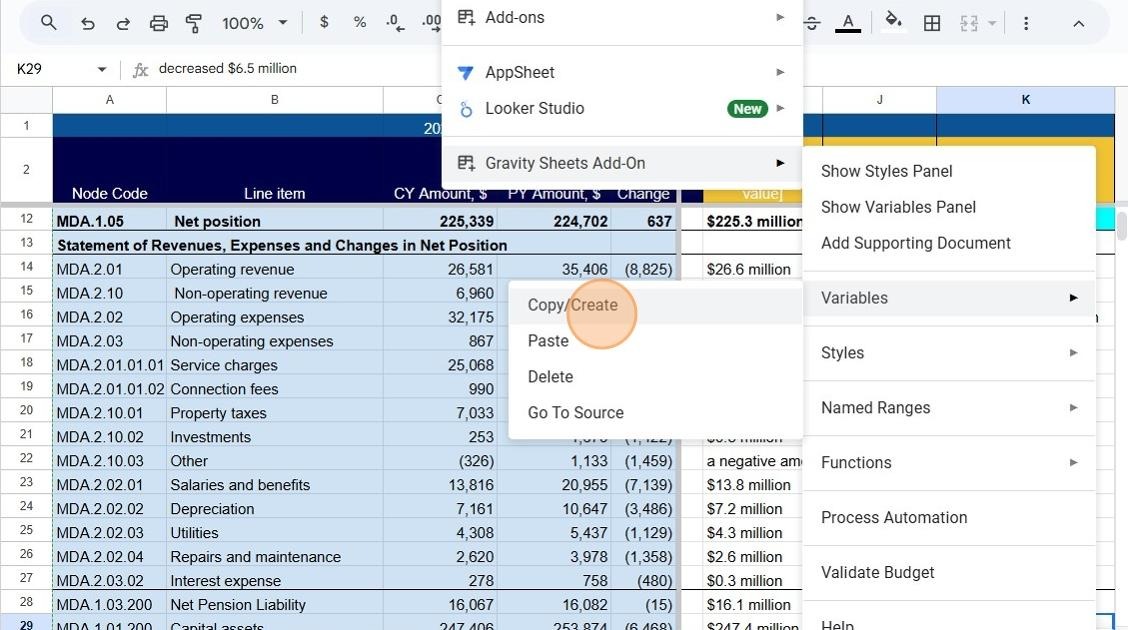Open the text color underlined A icon
The image size is (1128, 630).
pos(848,23)
